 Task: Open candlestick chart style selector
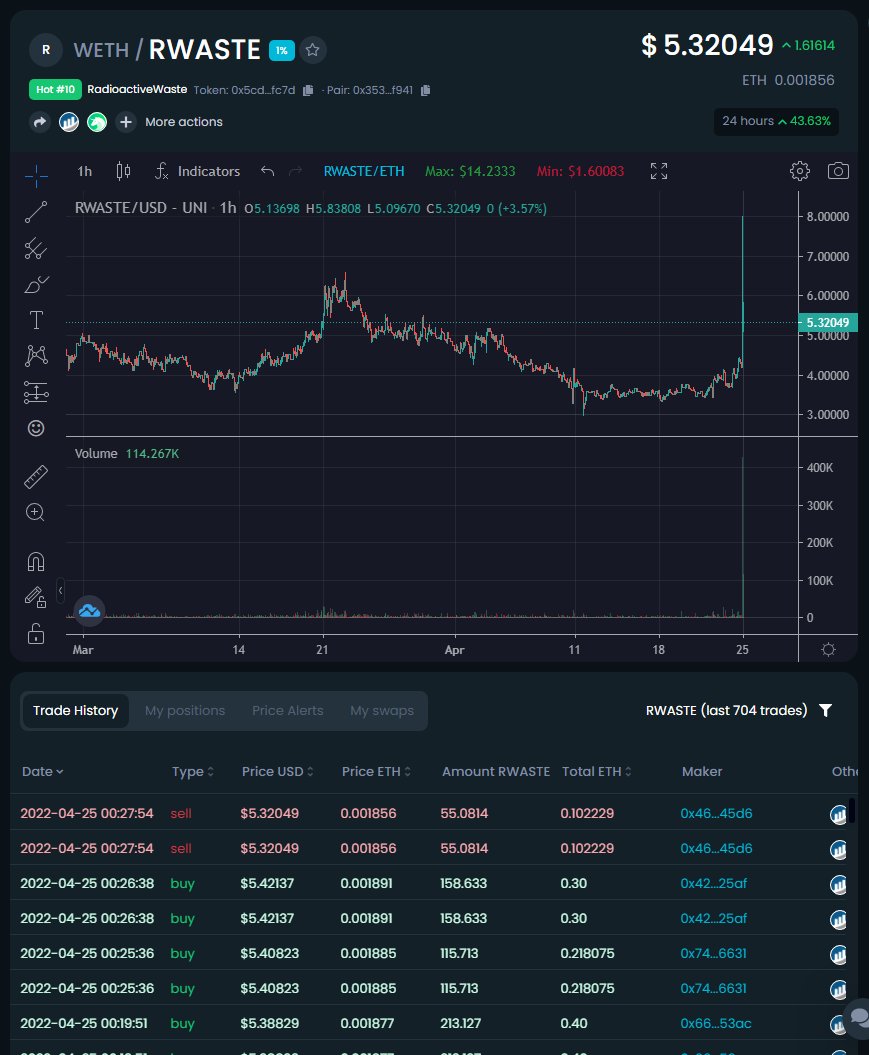coord(123,171)
